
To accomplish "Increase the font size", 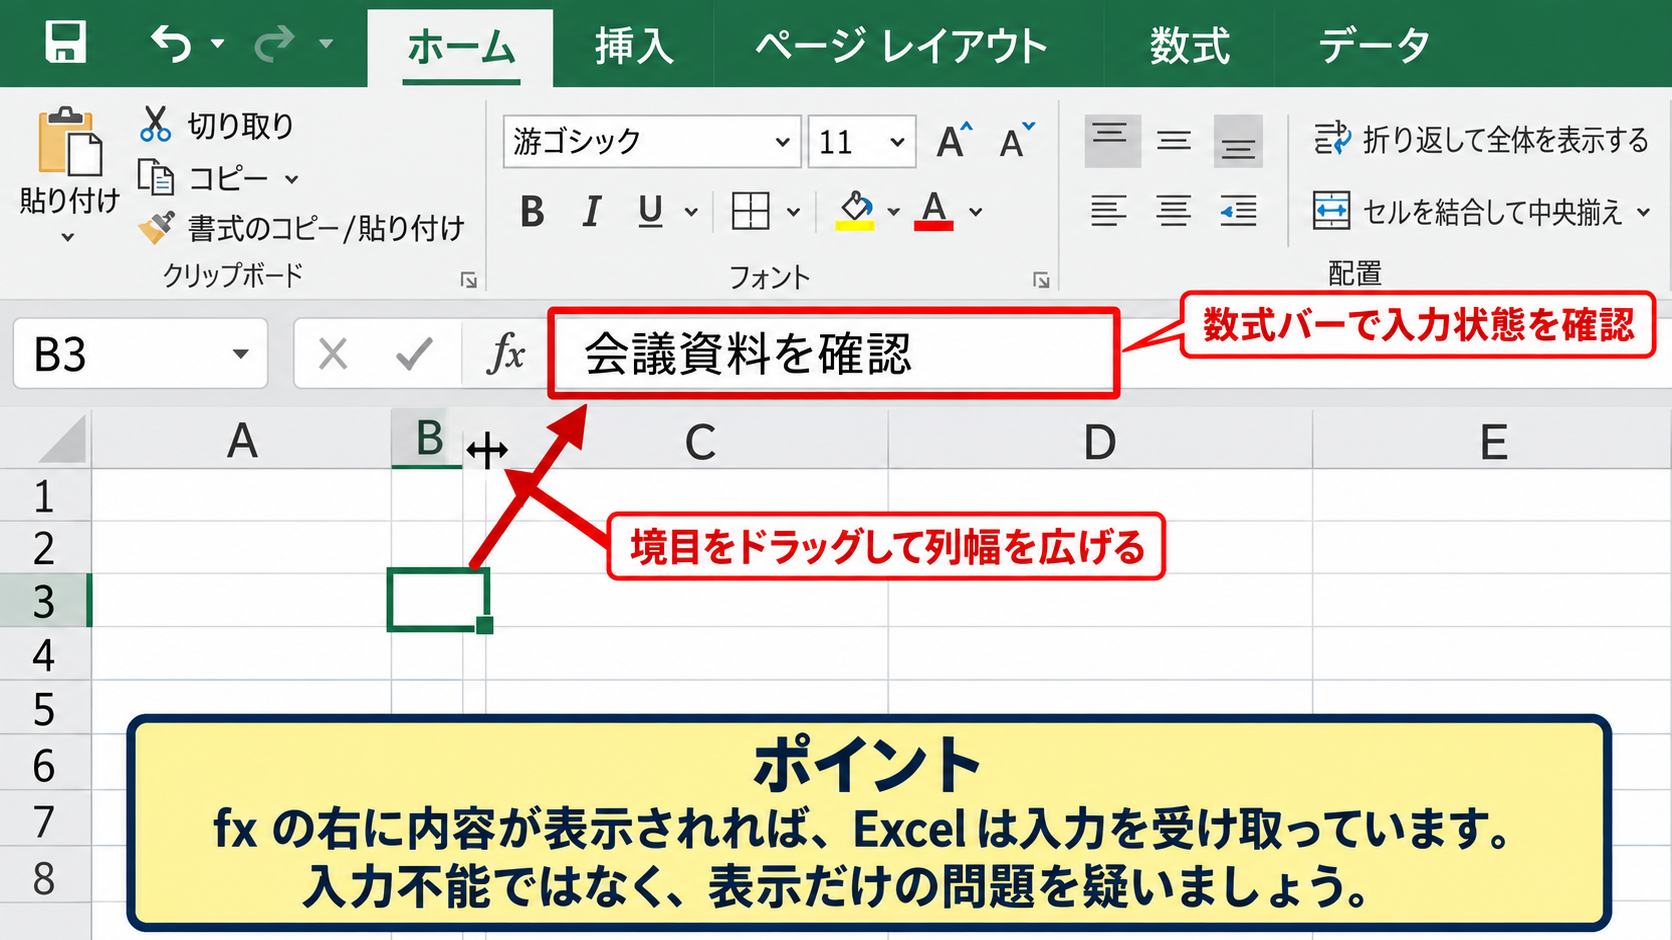I will (954, 141).
